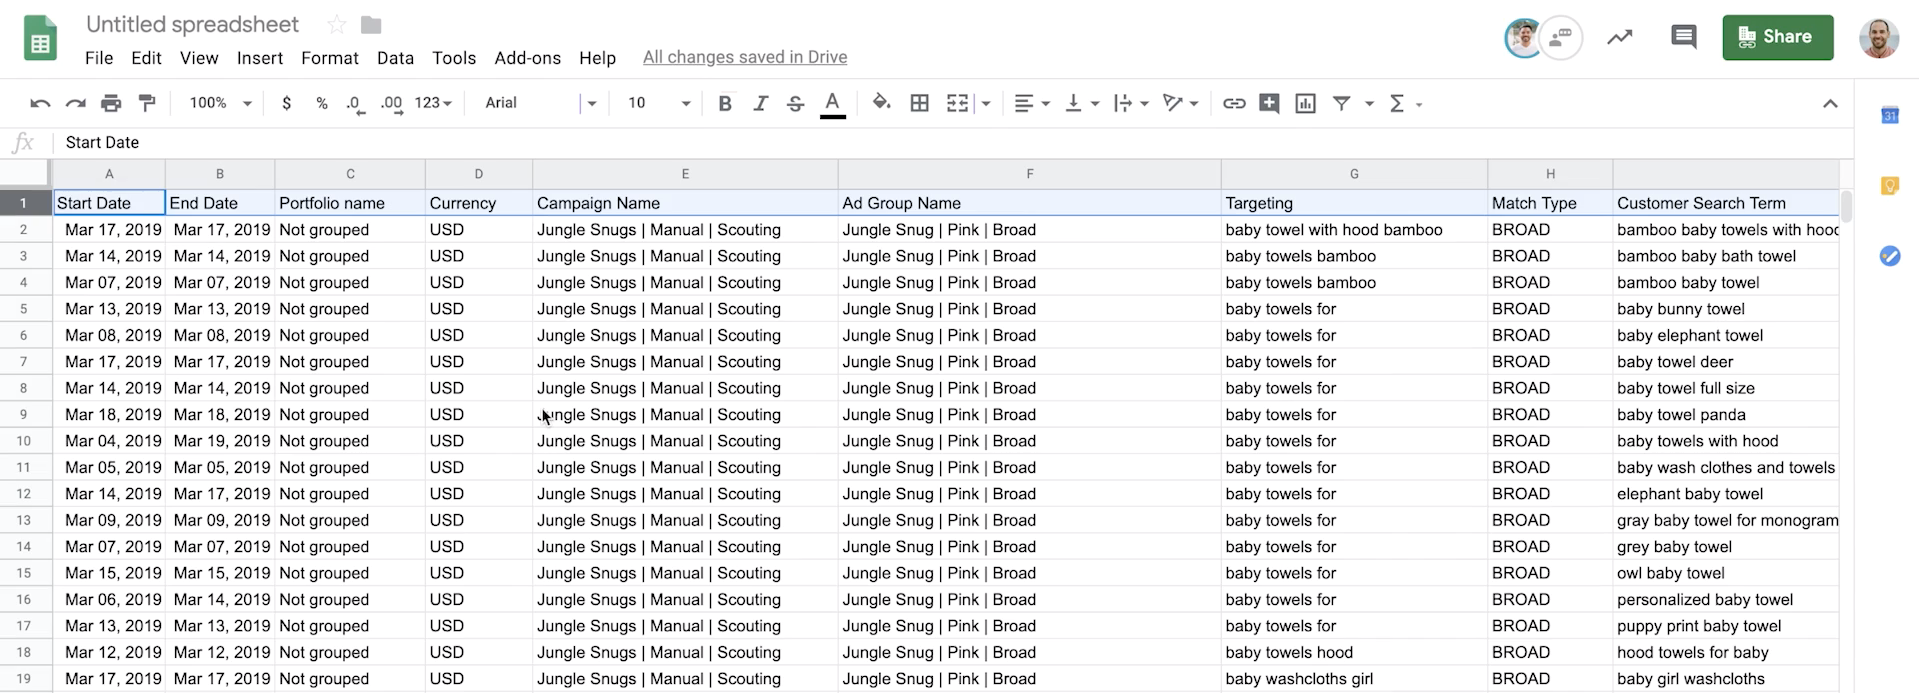Image resolution: width=1919 pixels, height=693 pixels.
Task: Toggle italic text formatting
Action: [x=760, y=103]
